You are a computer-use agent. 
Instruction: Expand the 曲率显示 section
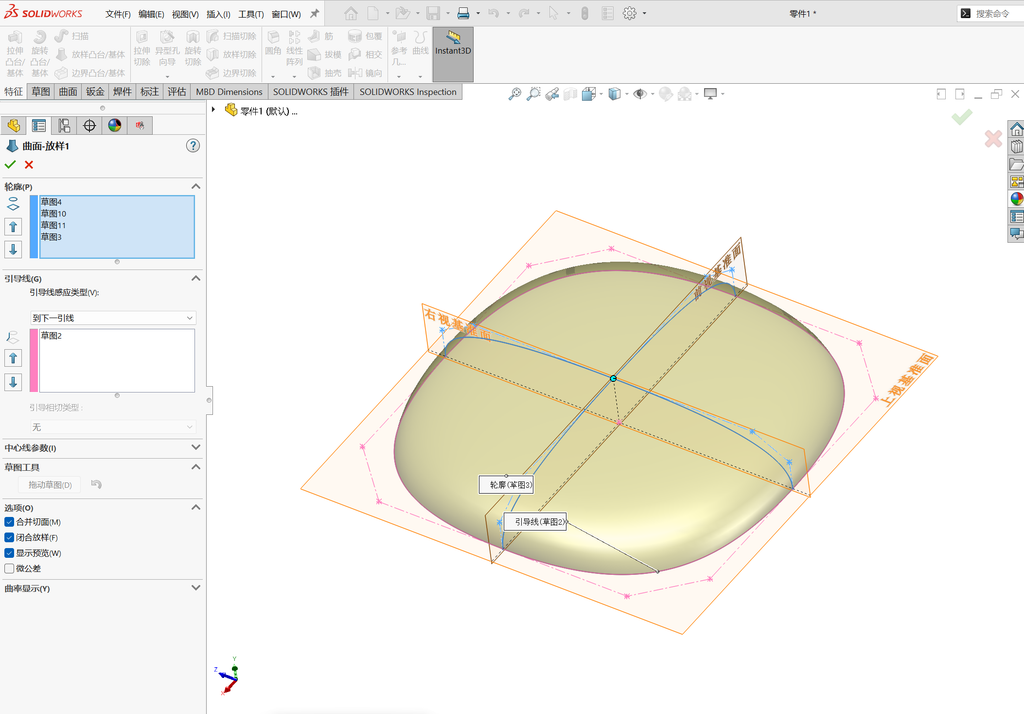point(195,588)
